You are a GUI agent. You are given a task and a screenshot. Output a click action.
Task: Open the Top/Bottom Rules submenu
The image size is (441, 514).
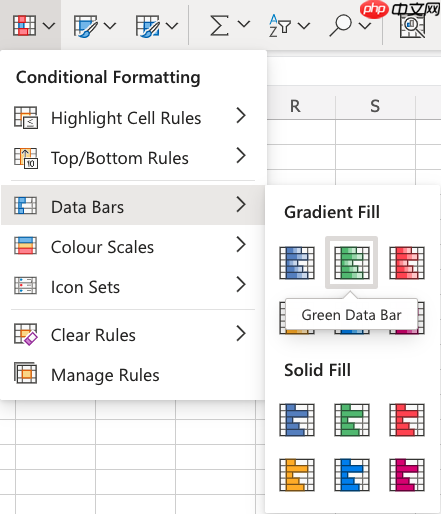[133, 158]
